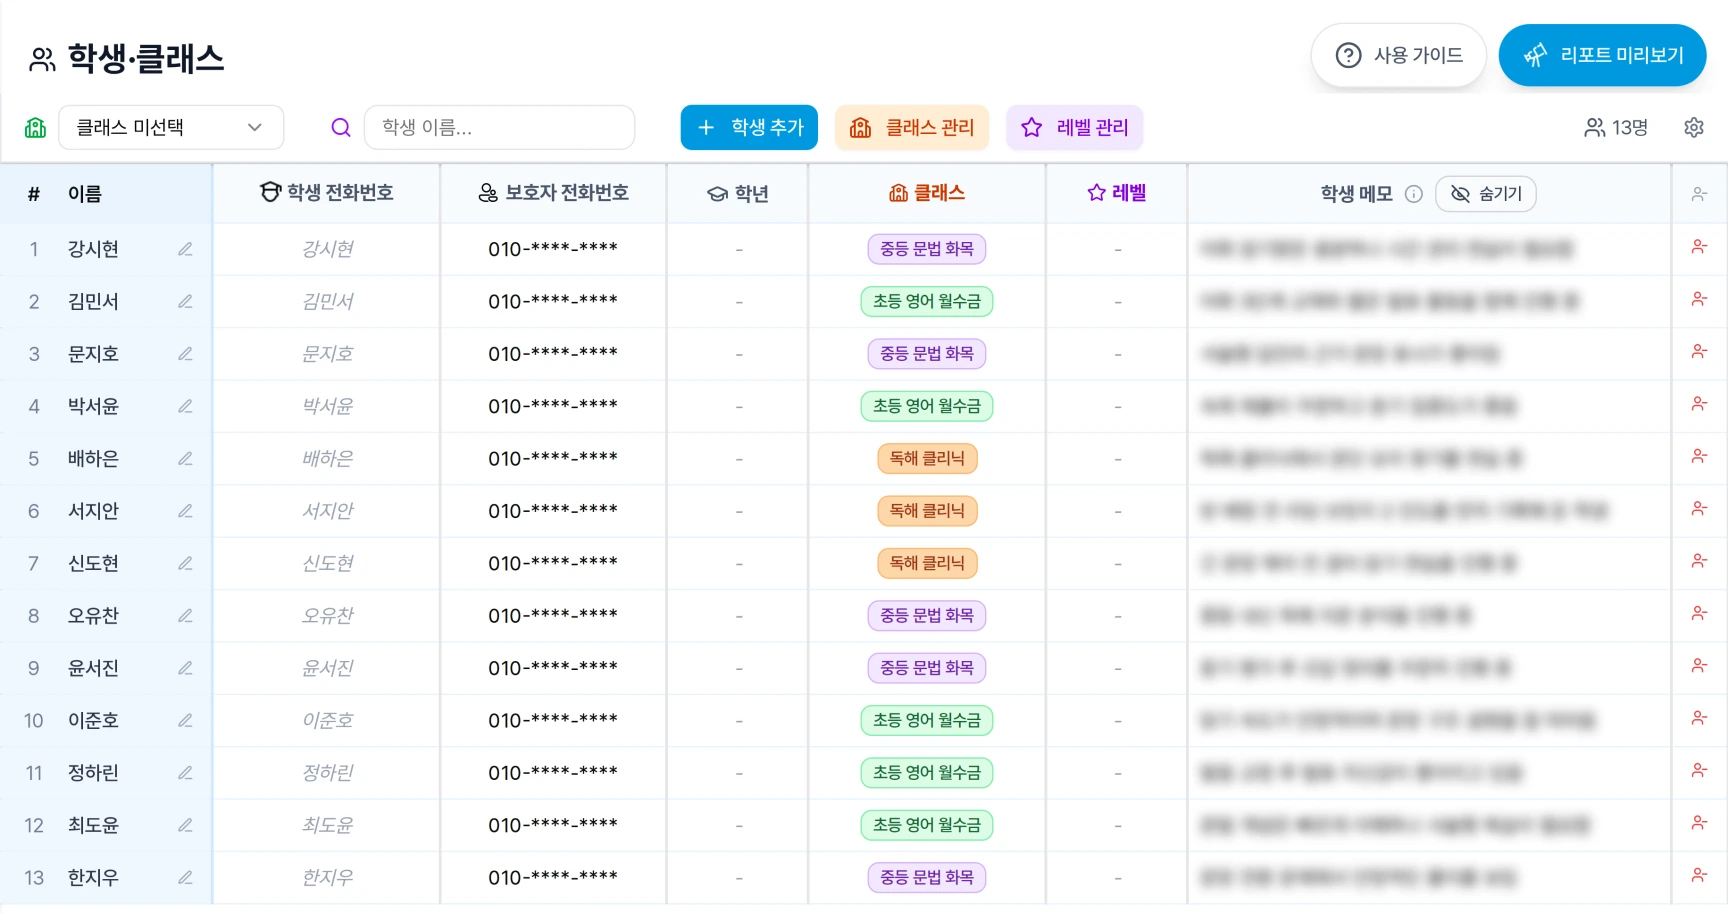The width and height of the screenshot is (1728, 913).
Task: Click class tag 중등 문법 화목 for 한지우
Action: tap(927, 878)
